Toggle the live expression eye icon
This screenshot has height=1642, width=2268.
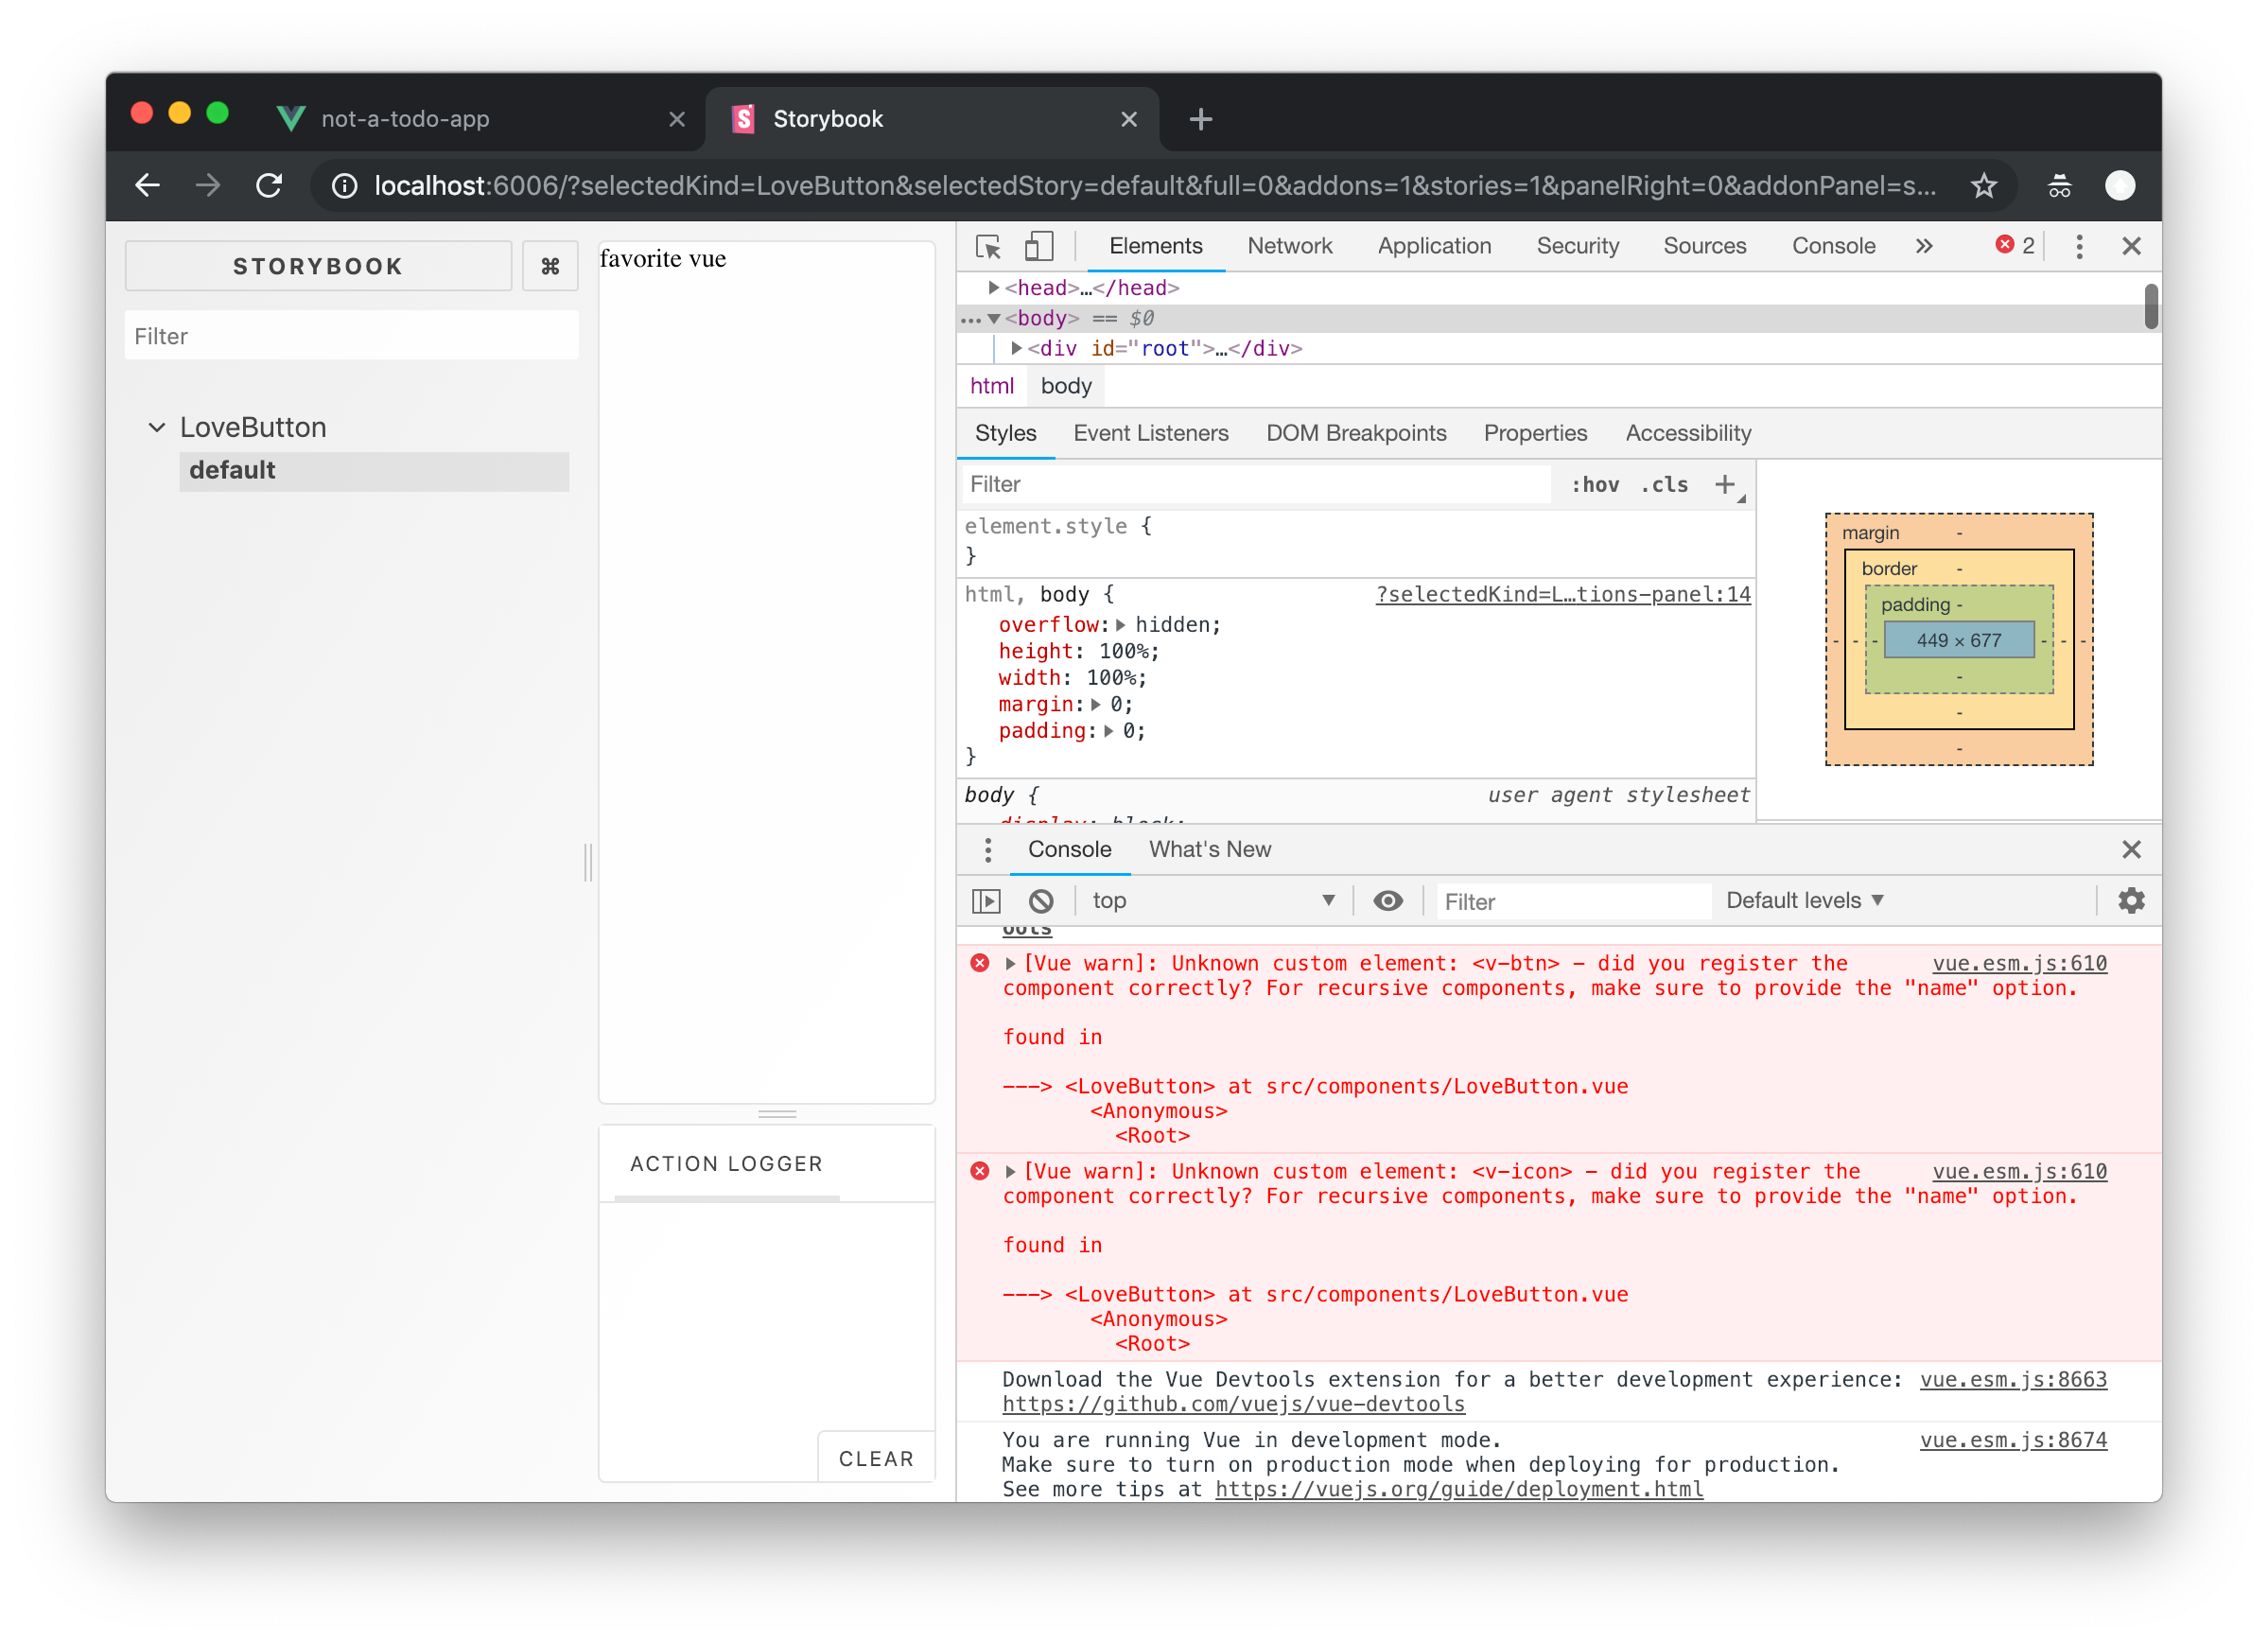(x=1388, y=901)
